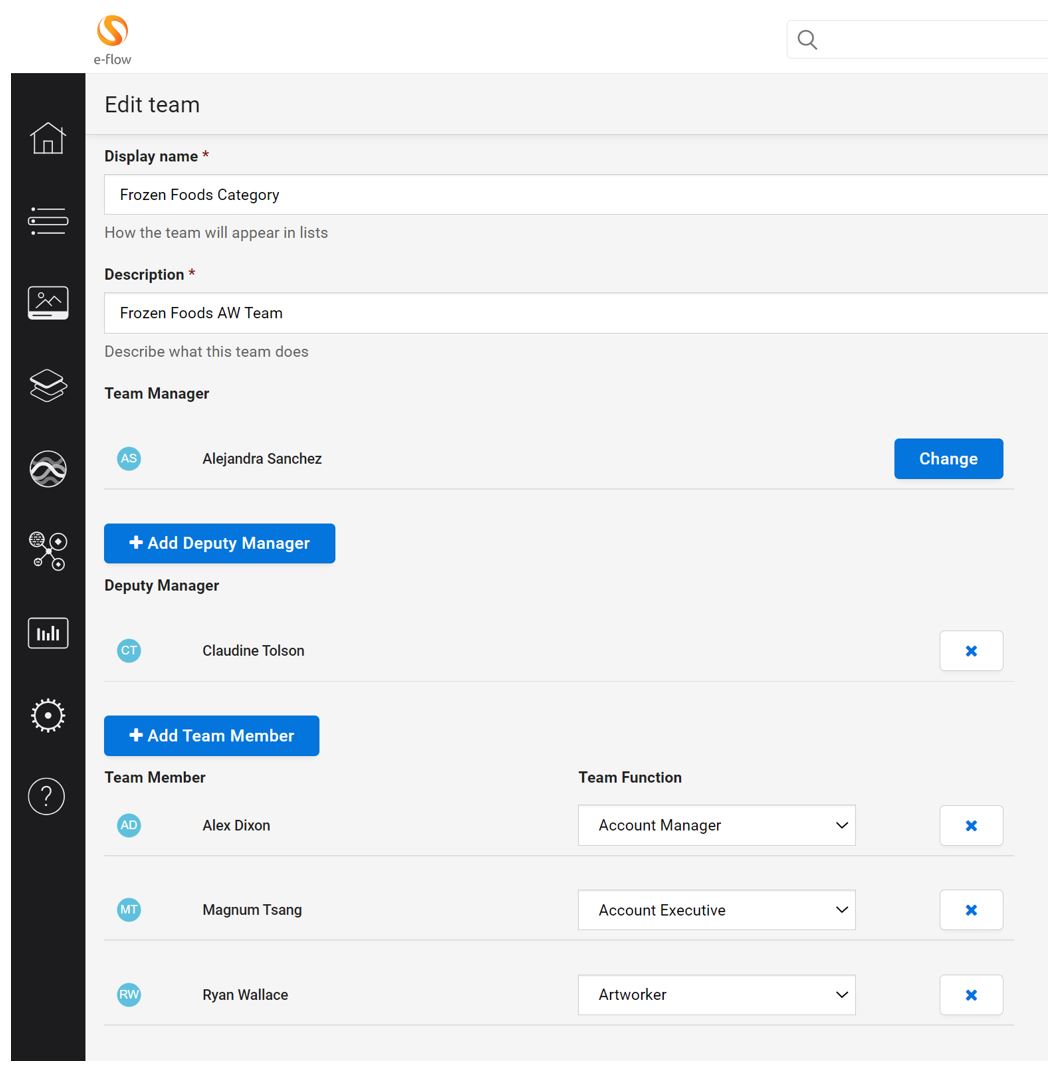The image size is (1063, 1067).
Task: Open the bar chart reports icon
Action: coord(48,634)
